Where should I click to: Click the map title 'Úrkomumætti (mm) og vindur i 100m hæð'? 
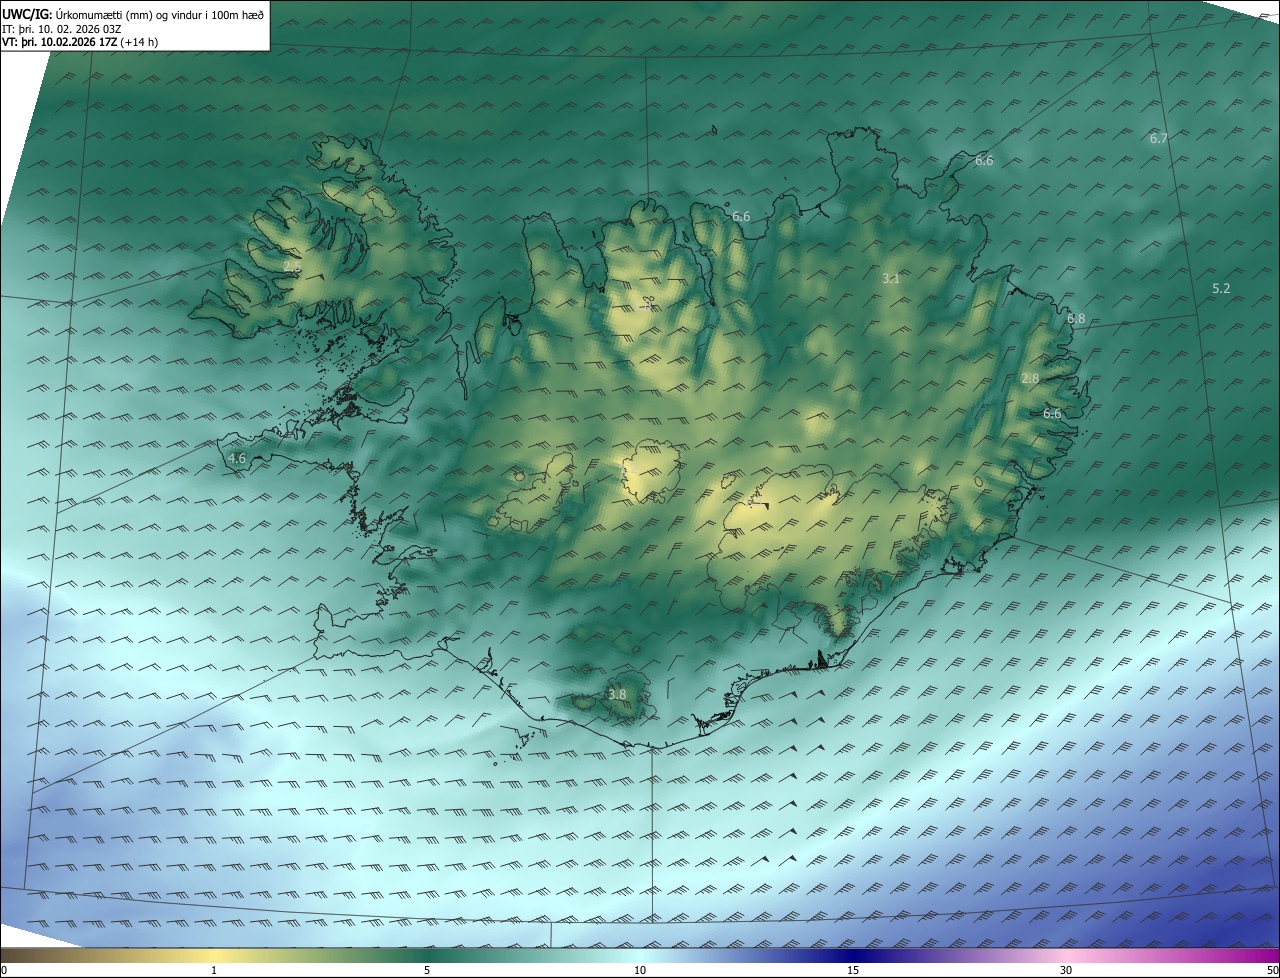pos(158,13)
